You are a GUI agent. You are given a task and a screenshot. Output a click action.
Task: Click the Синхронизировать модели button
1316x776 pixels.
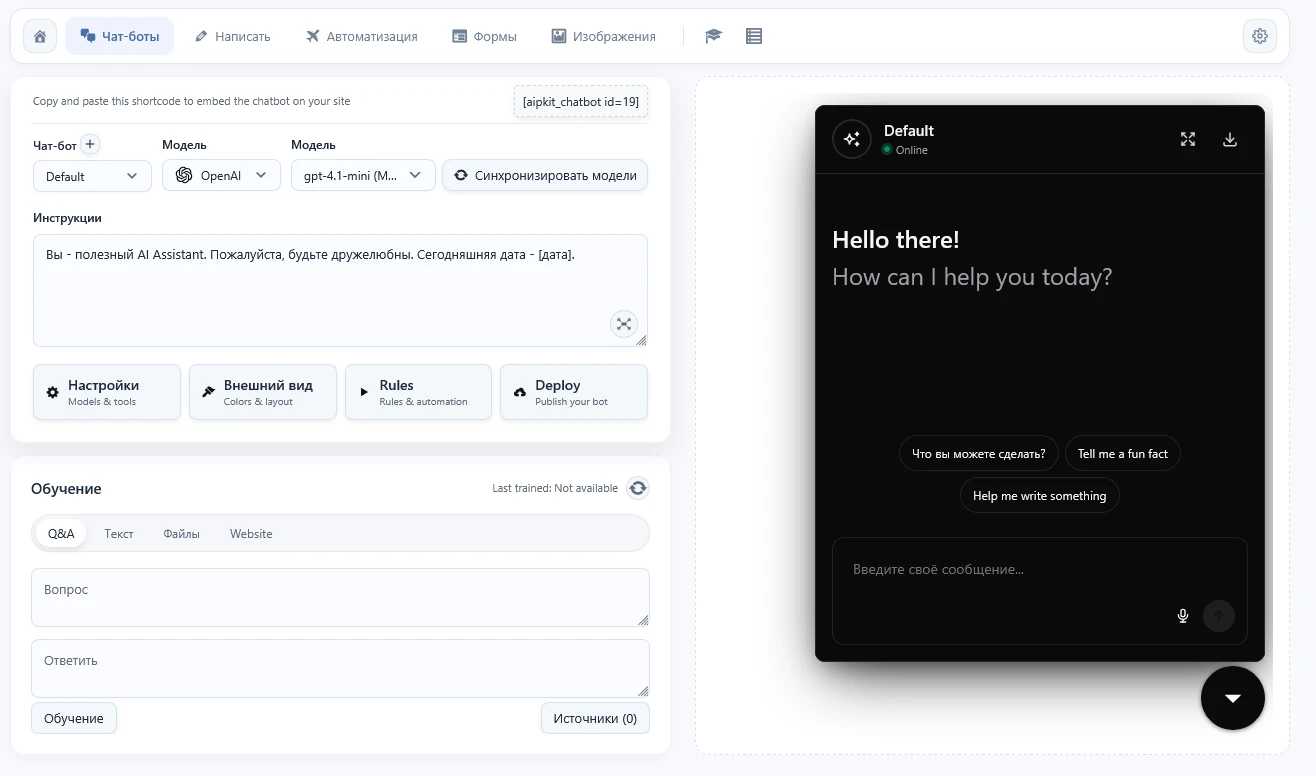545,175
